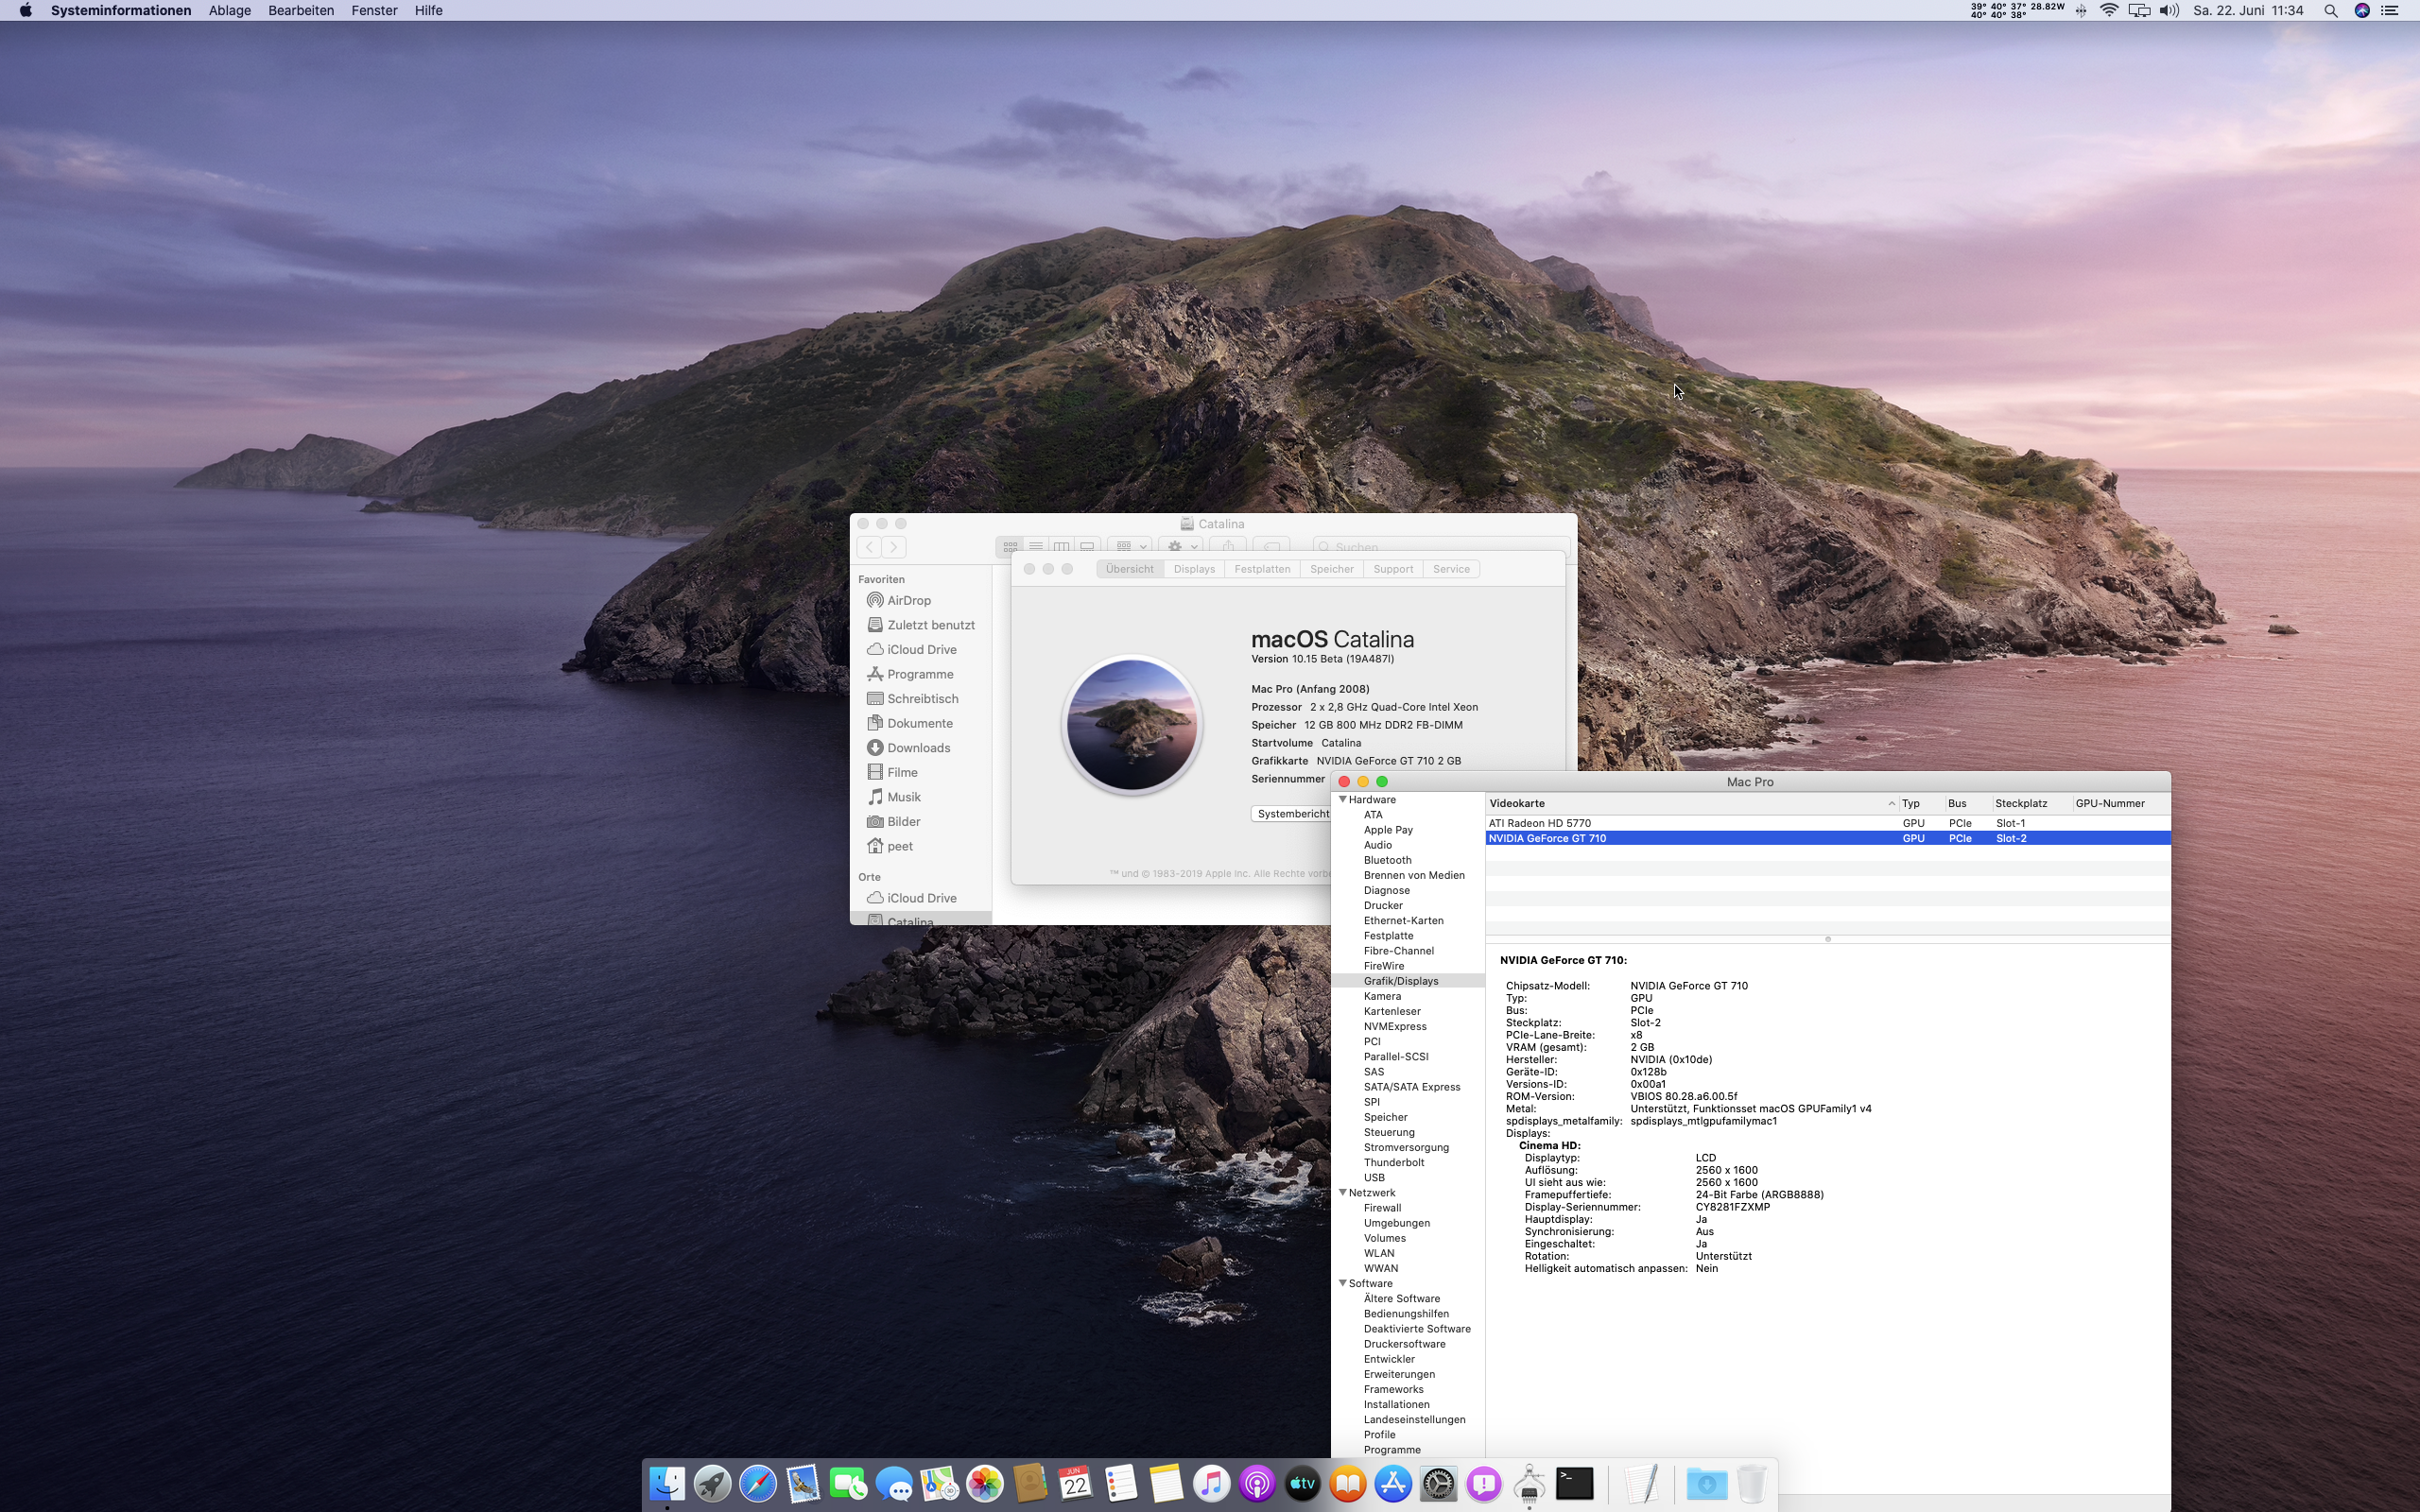Image resolution: width=2420 pixels, height=1512 pixels.
Task: Select ATI Radeon HD 5770 row
Action: [x=1539, y=823]
